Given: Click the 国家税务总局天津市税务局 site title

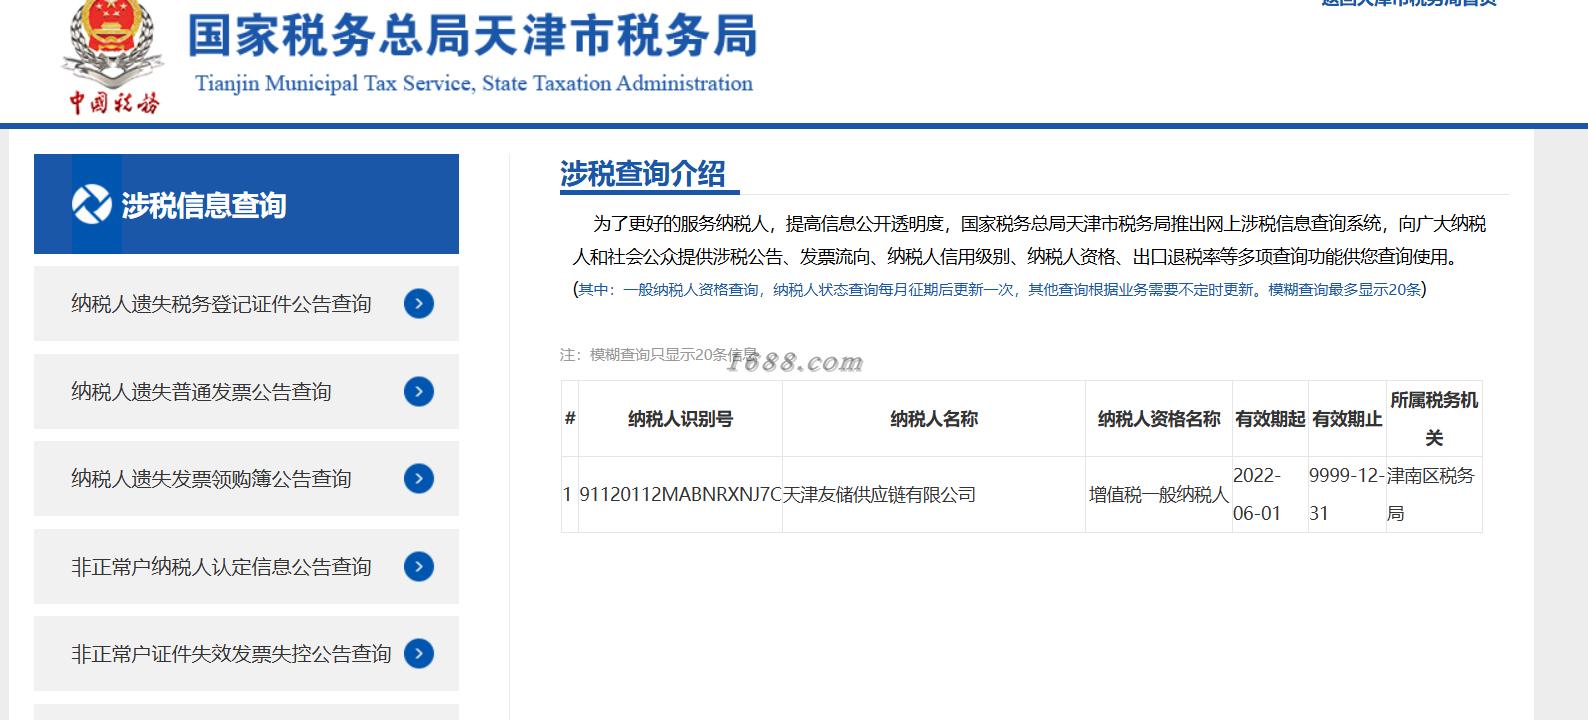Looking at the screenshot, I should (x=472, y=35).
